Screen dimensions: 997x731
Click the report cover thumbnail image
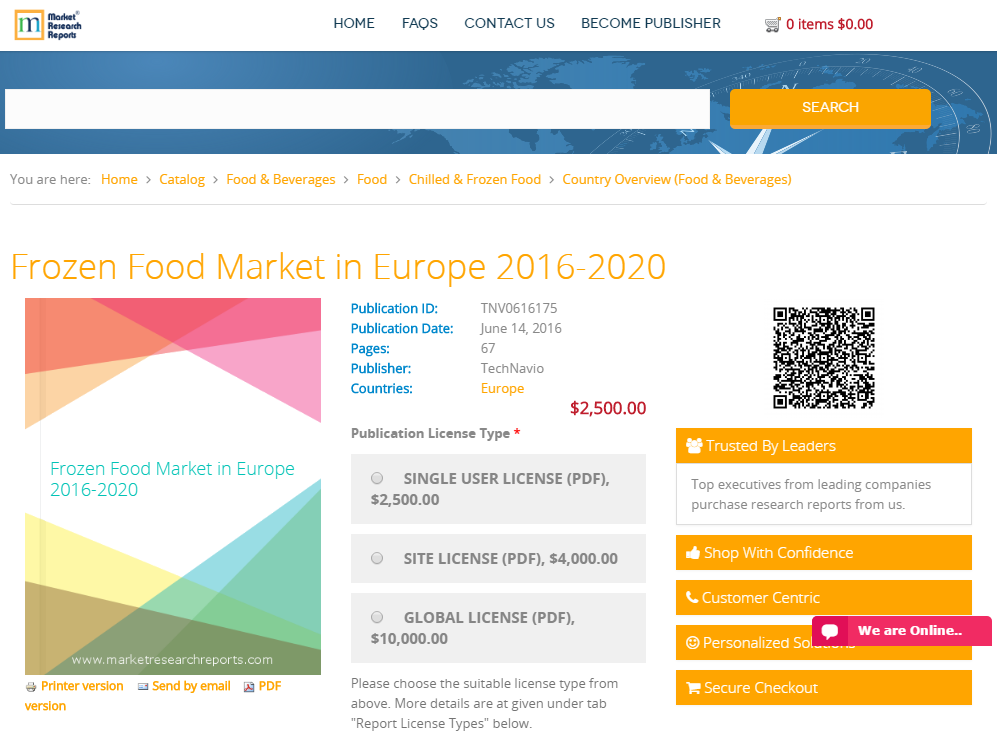(x=173, y=486)
